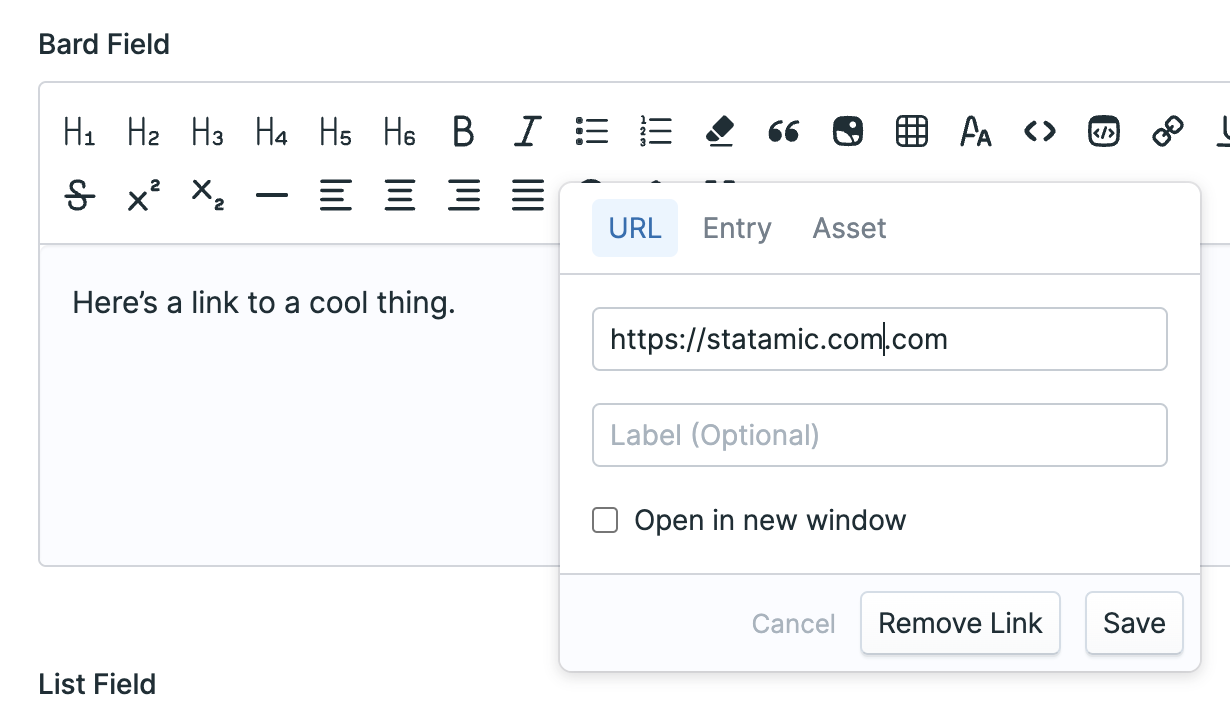This screenshot has width=1230, height=718.
Task: Toggle small text size icon
Action: 975,131
